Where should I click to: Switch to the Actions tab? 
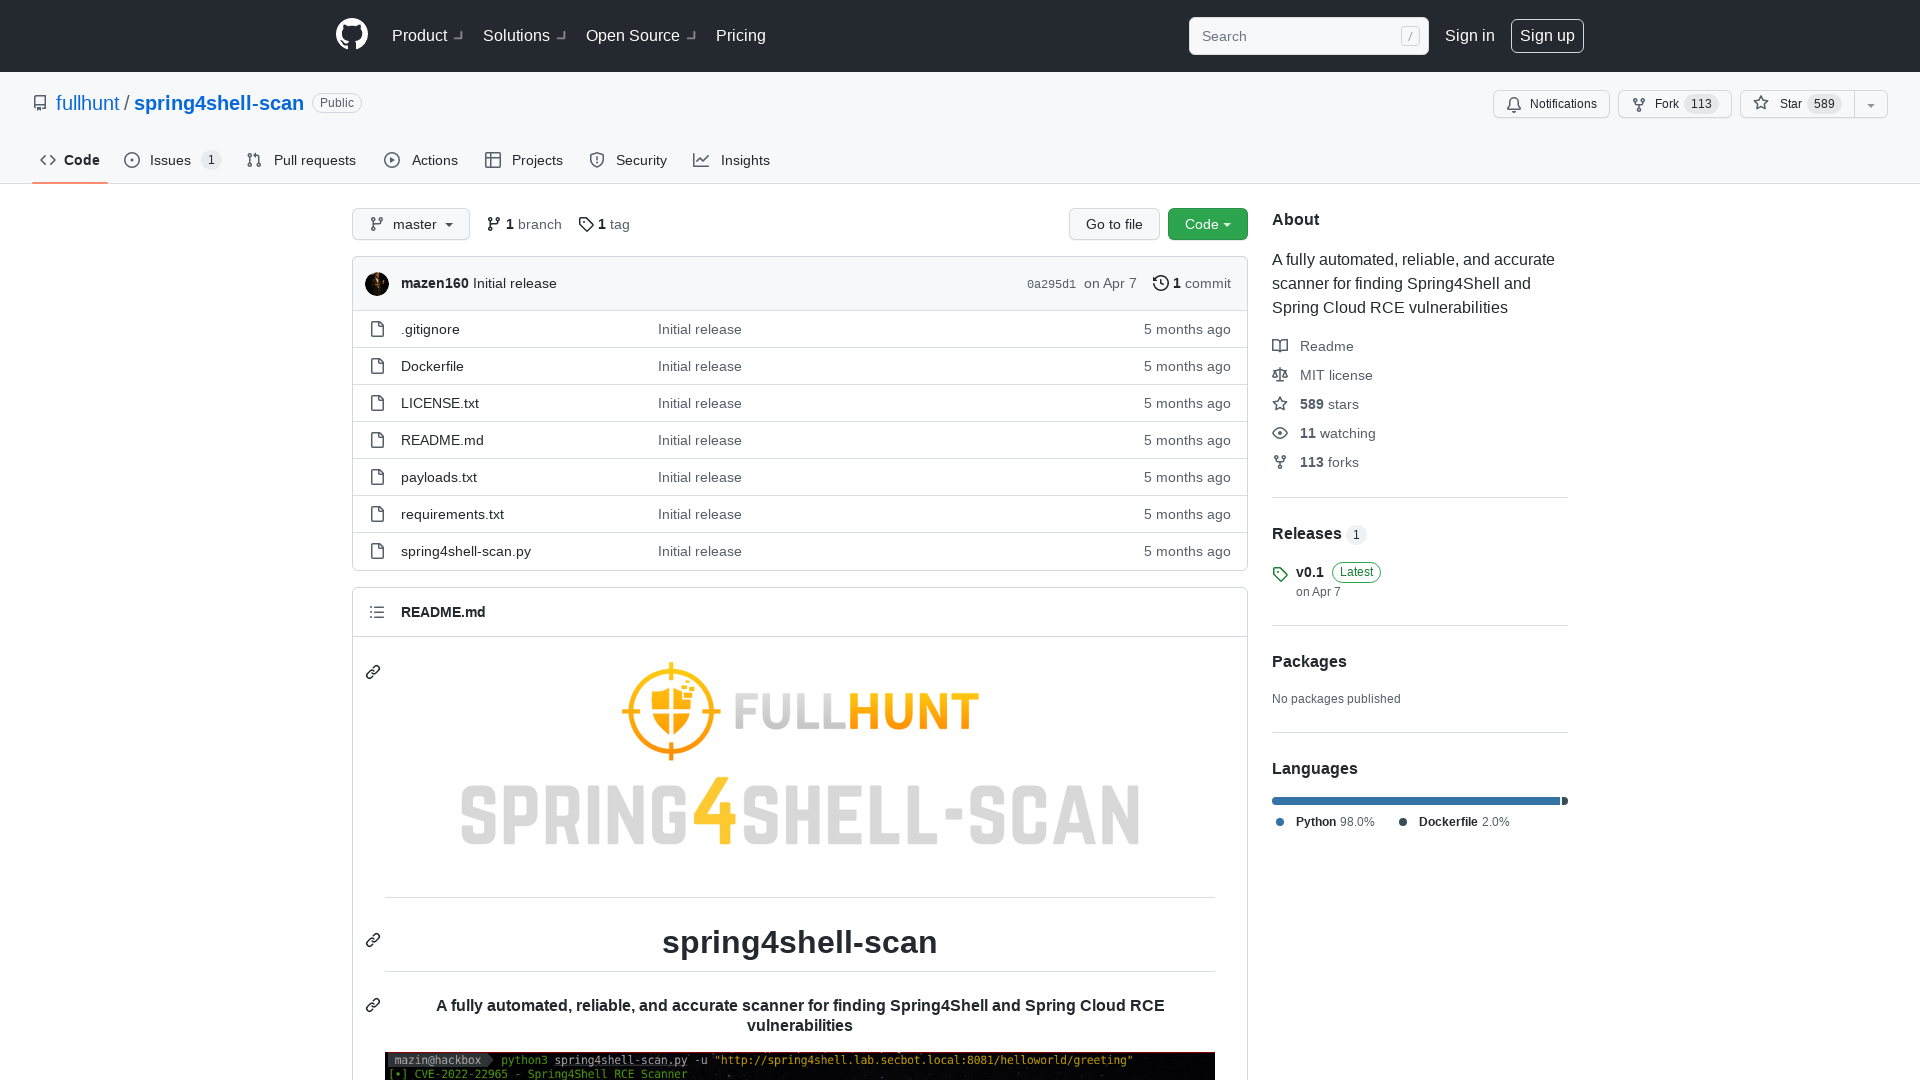(x=421, y=160)
